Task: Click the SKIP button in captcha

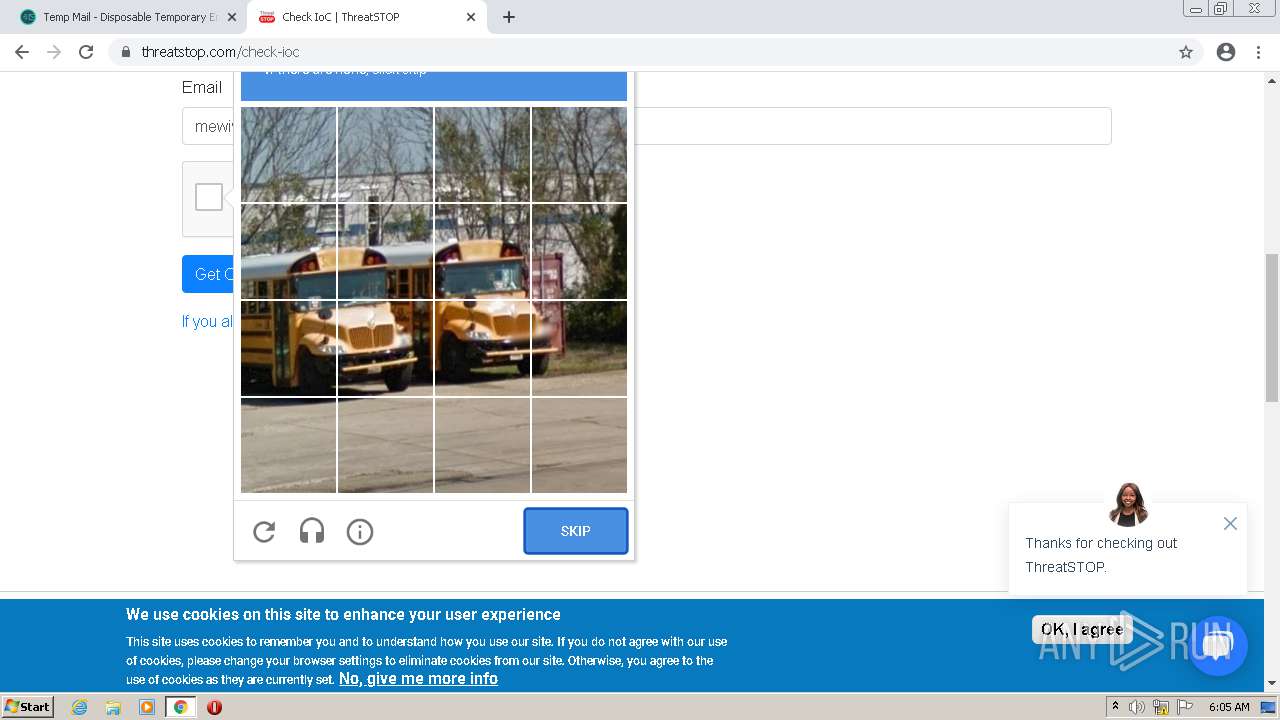Action: pyautogui.click(x=576, y=531)
